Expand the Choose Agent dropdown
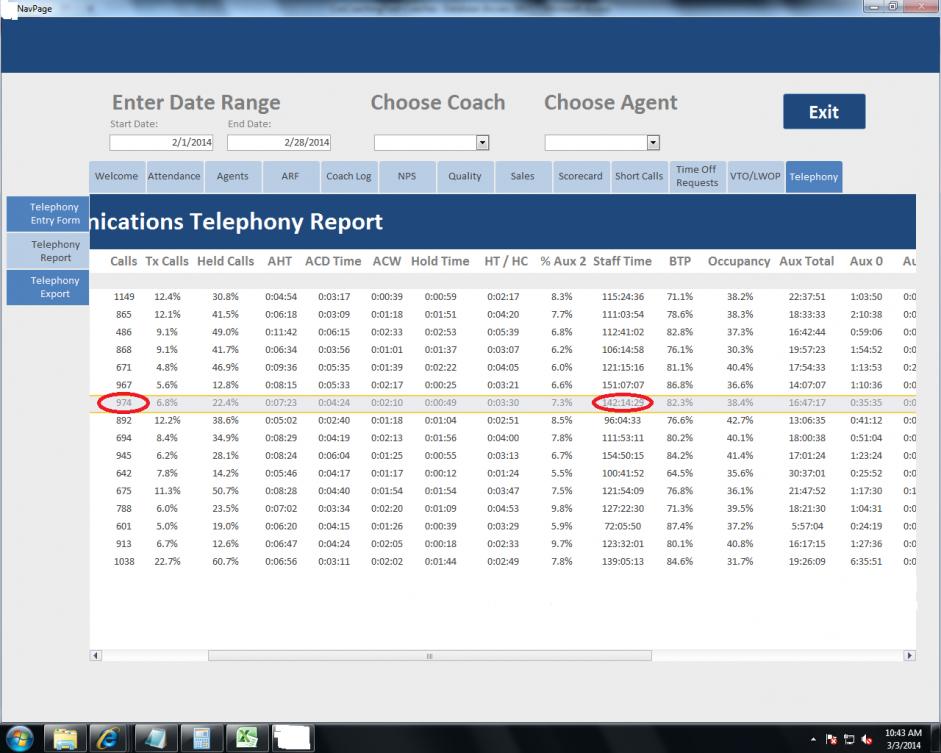 tap(653, 143)
